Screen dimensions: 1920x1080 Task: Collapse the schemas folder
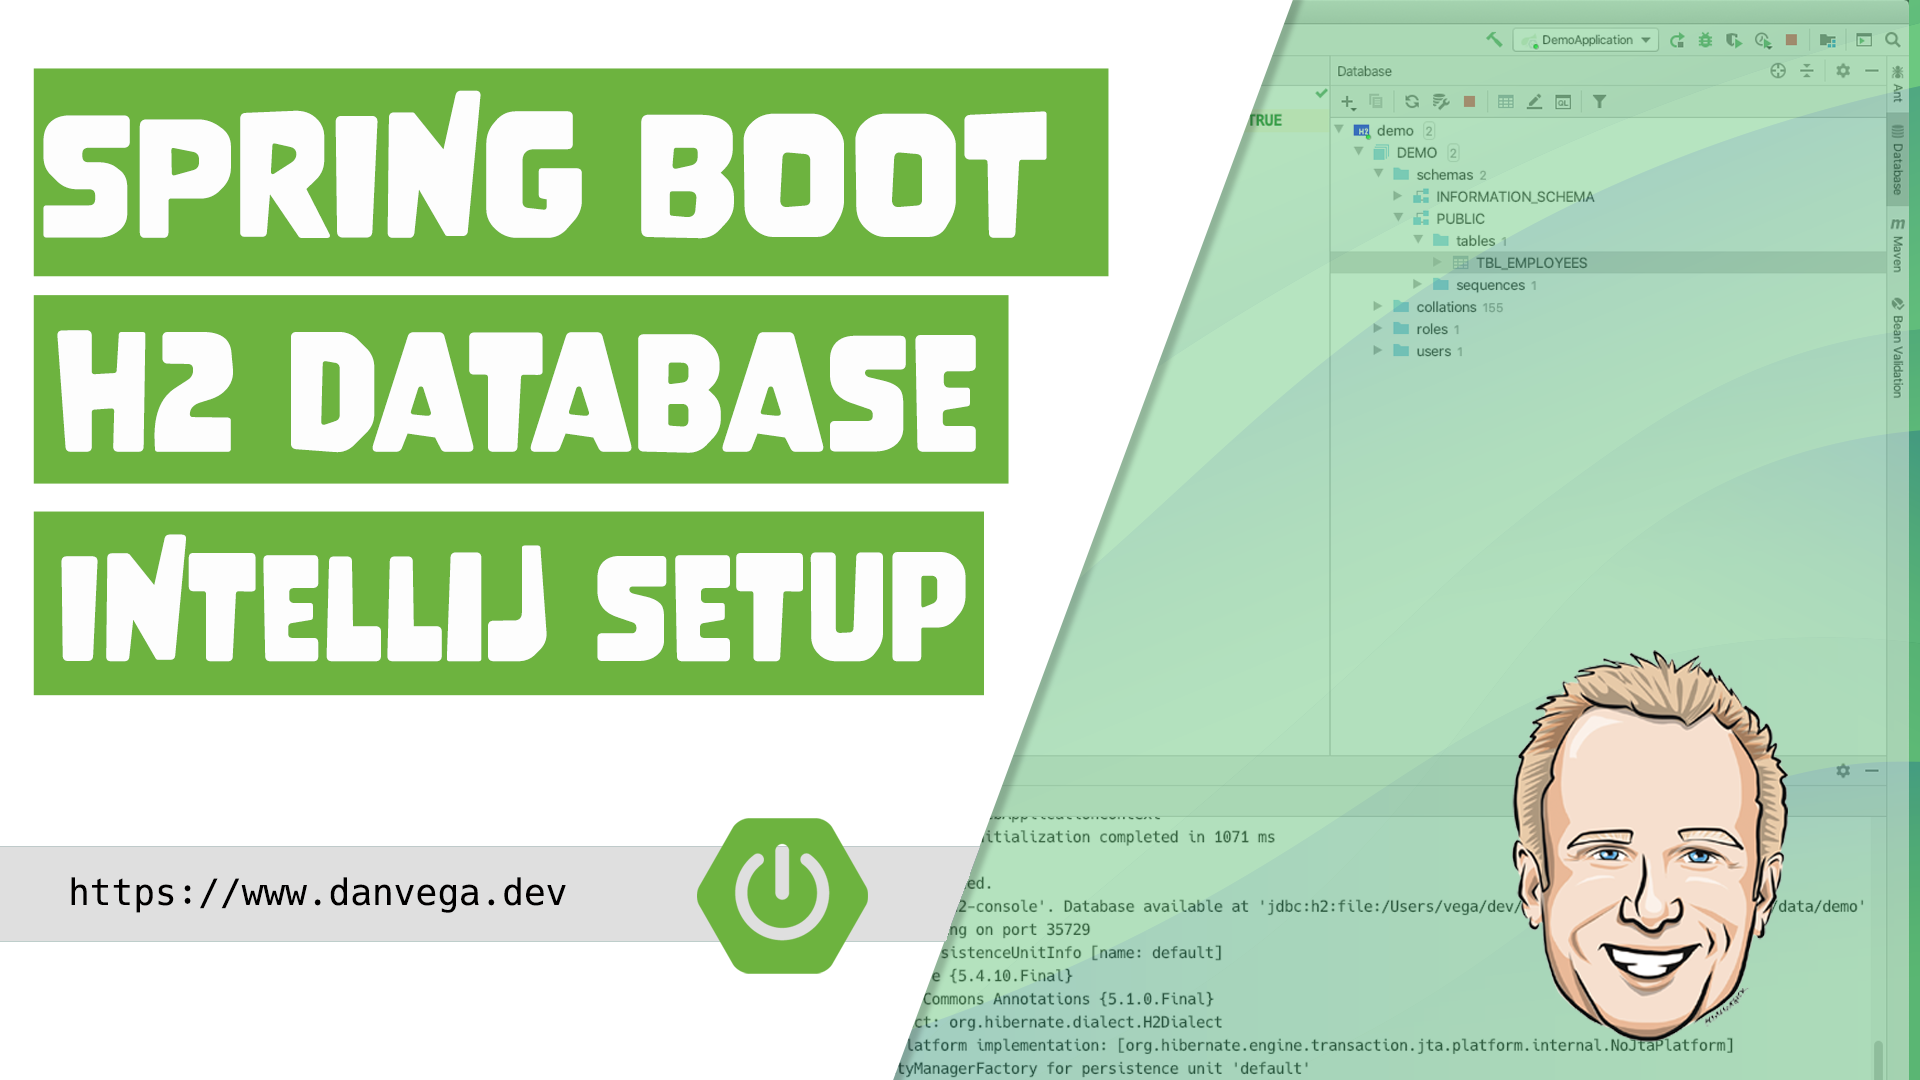pyautogui.click(x=1379, y=174)
